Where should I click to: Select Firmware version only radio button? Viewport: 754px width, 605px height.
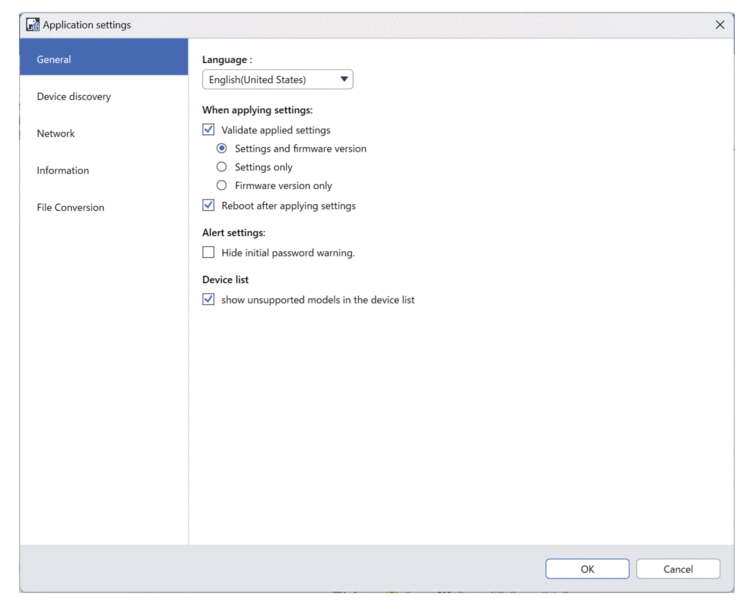(x=222, y=185)
